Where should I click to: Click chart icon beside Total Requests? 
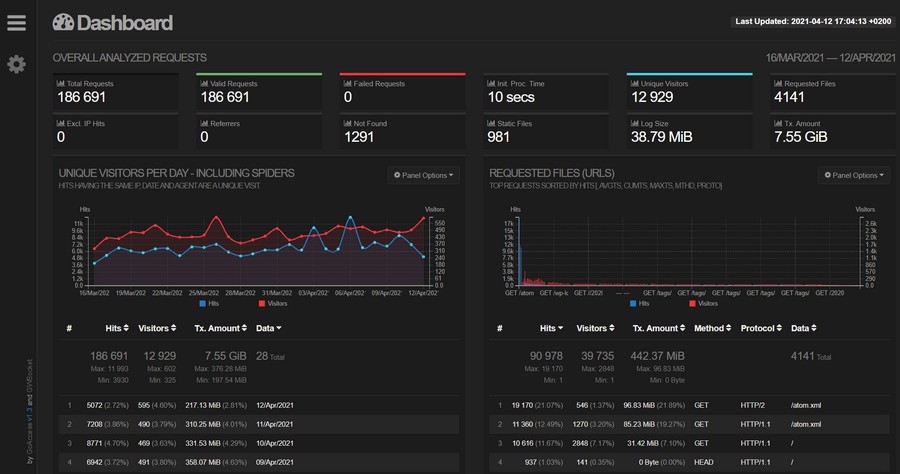60,83
